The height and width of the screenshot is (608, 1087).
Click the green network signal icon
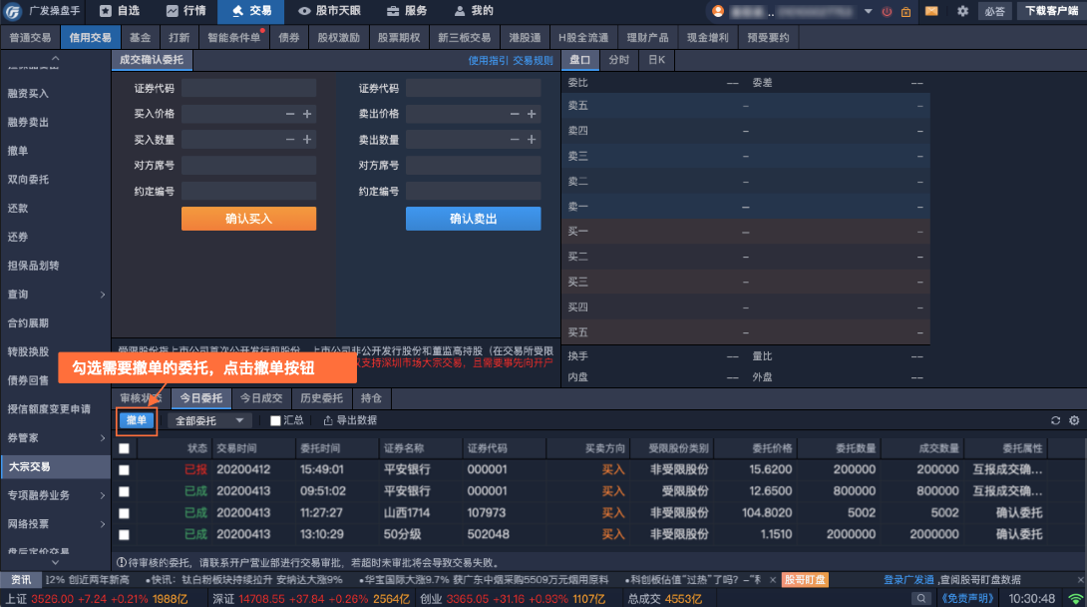pyautogui.click(x=1076, y=598)
